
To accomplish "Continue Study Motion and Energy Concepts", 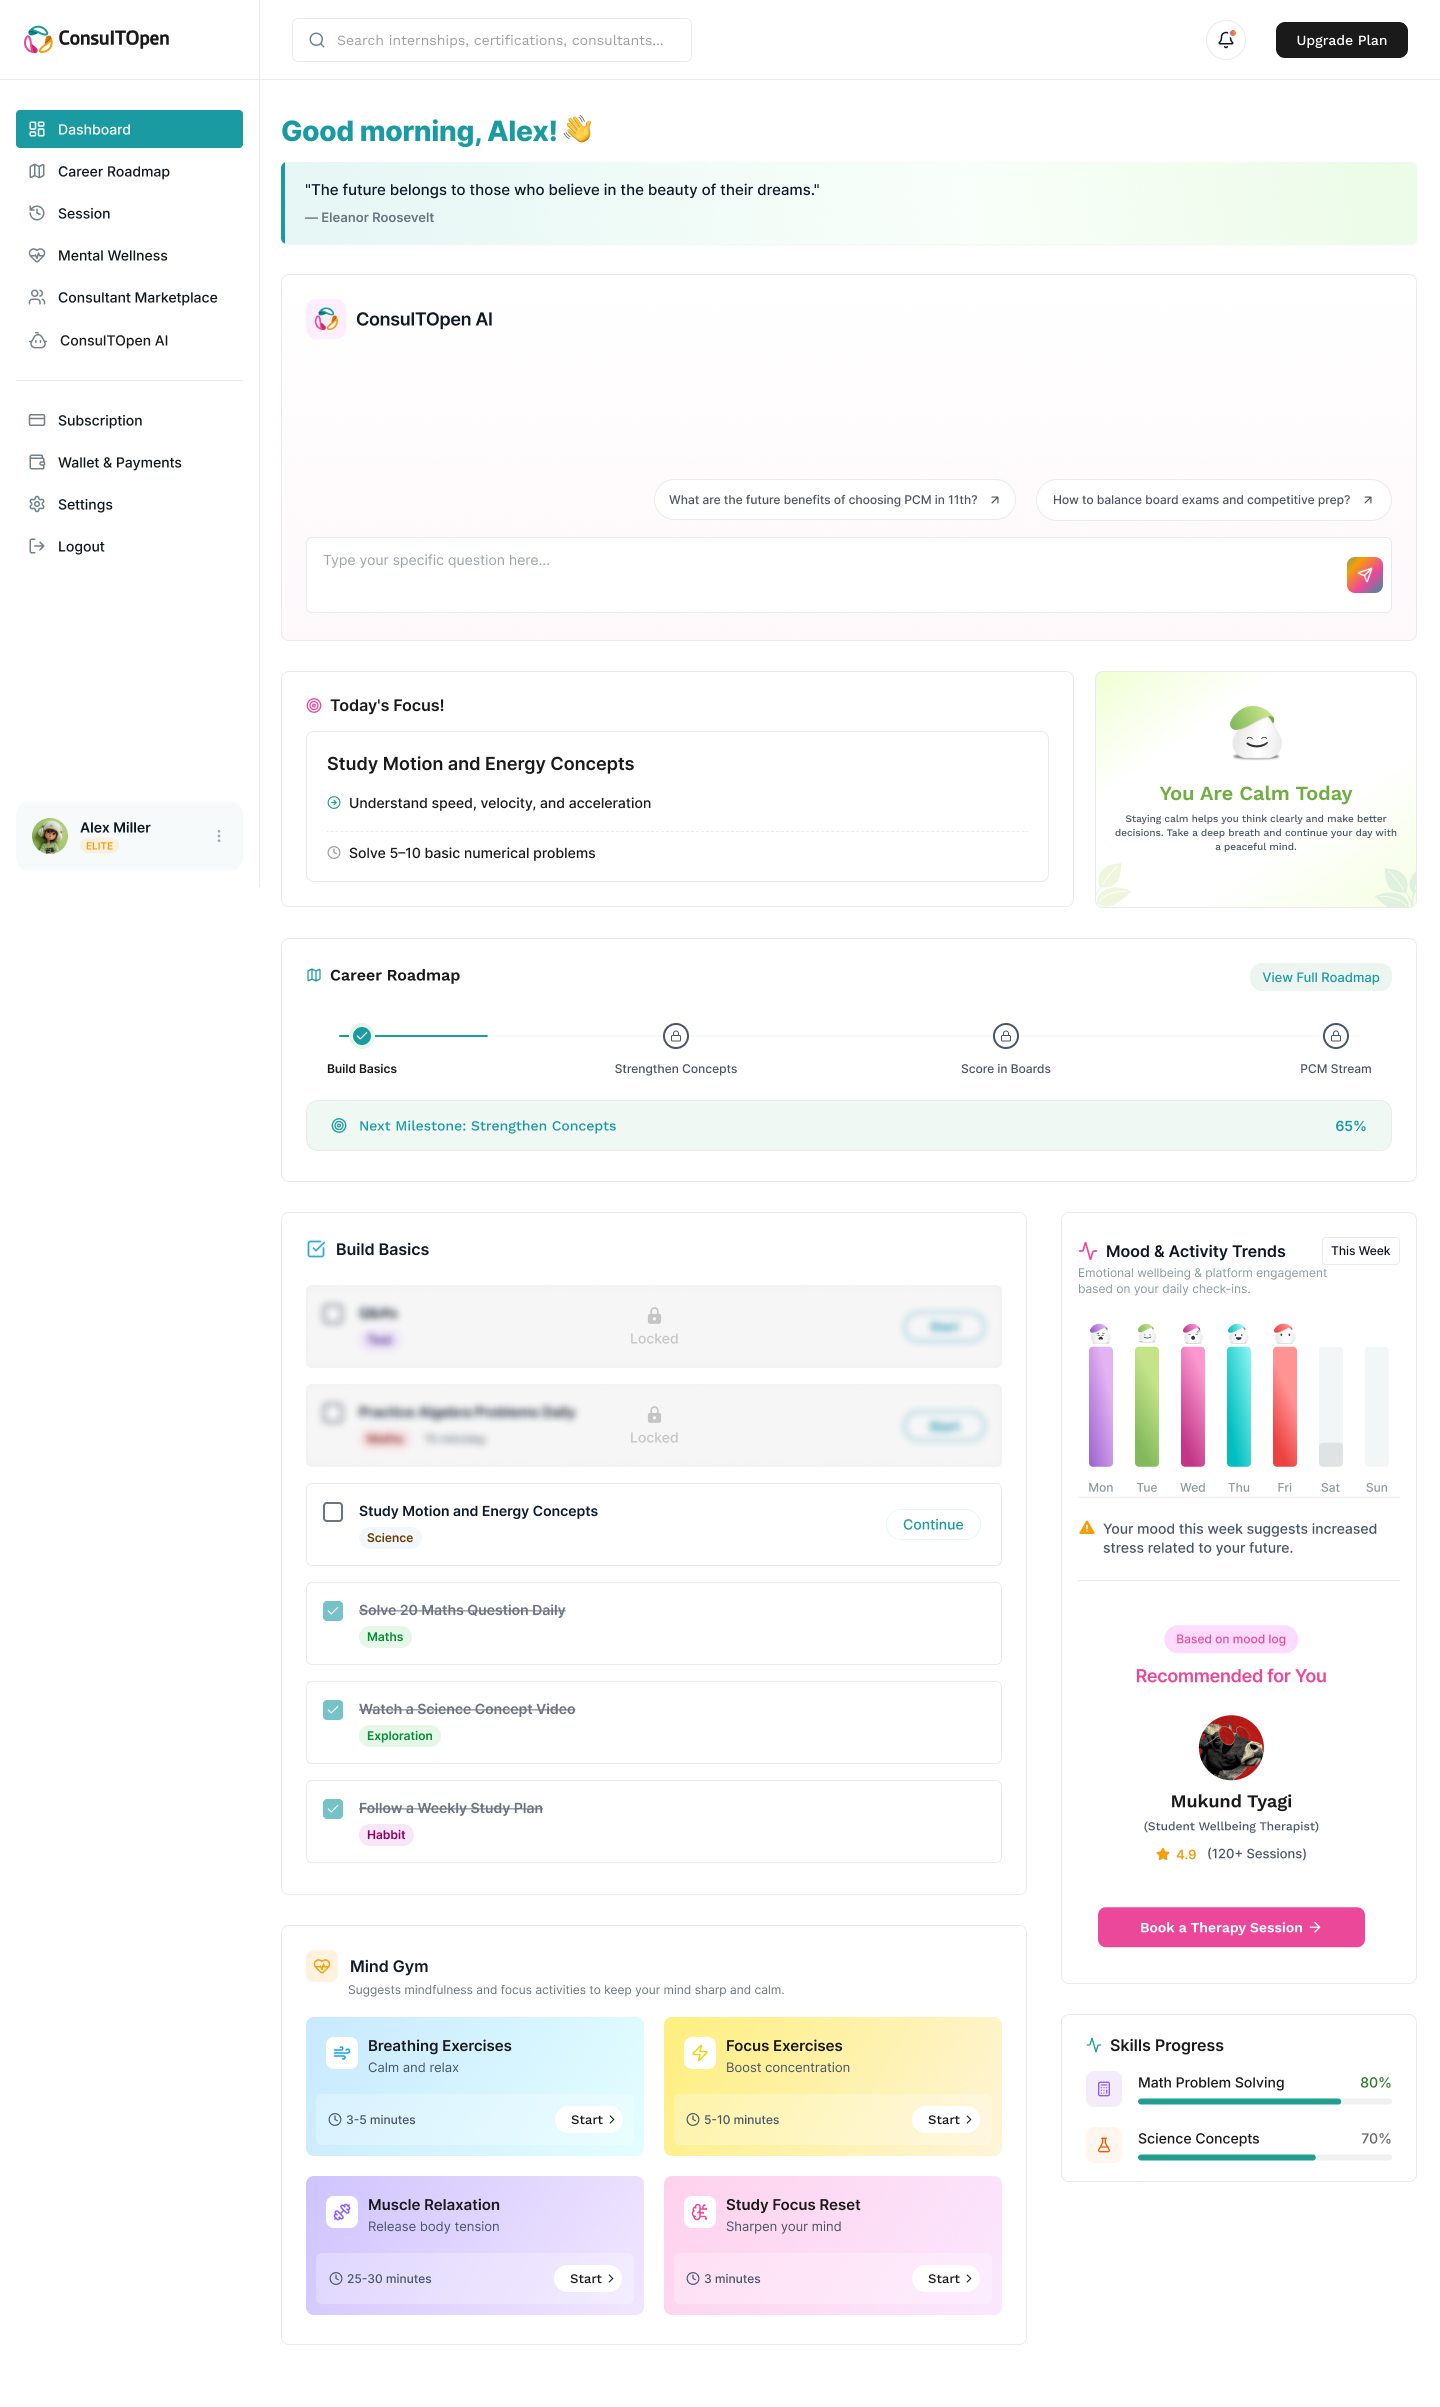I will (x=933, y=1524).
